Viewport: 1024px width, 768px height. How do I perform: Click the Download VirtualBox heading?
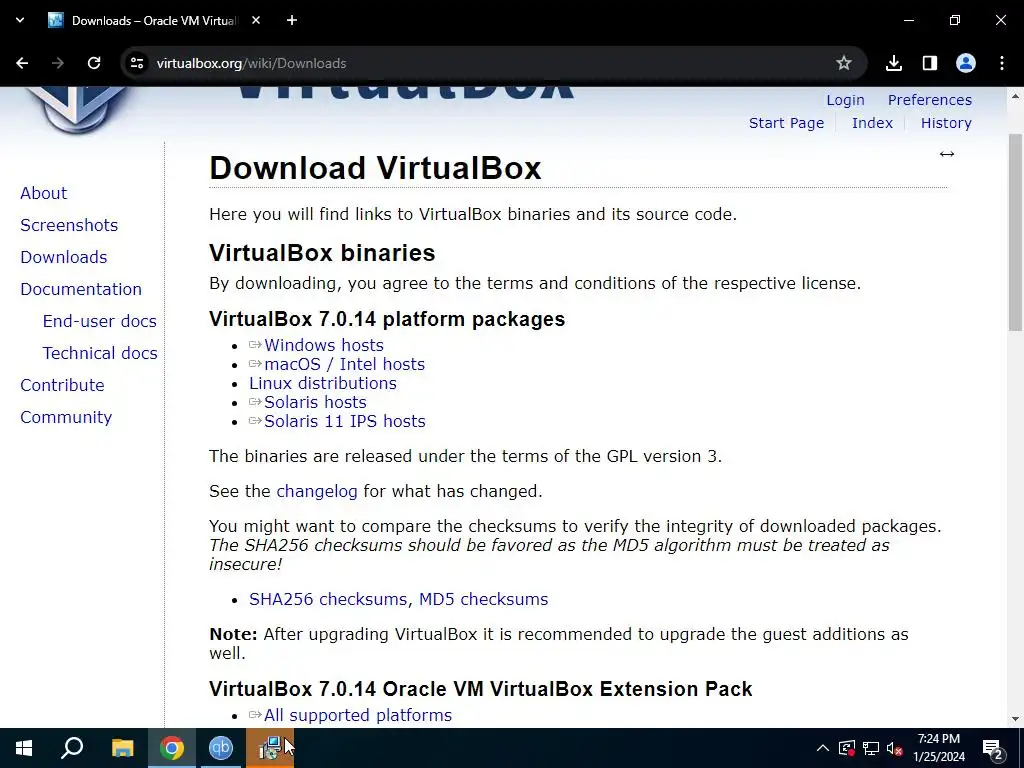[375, 168]
